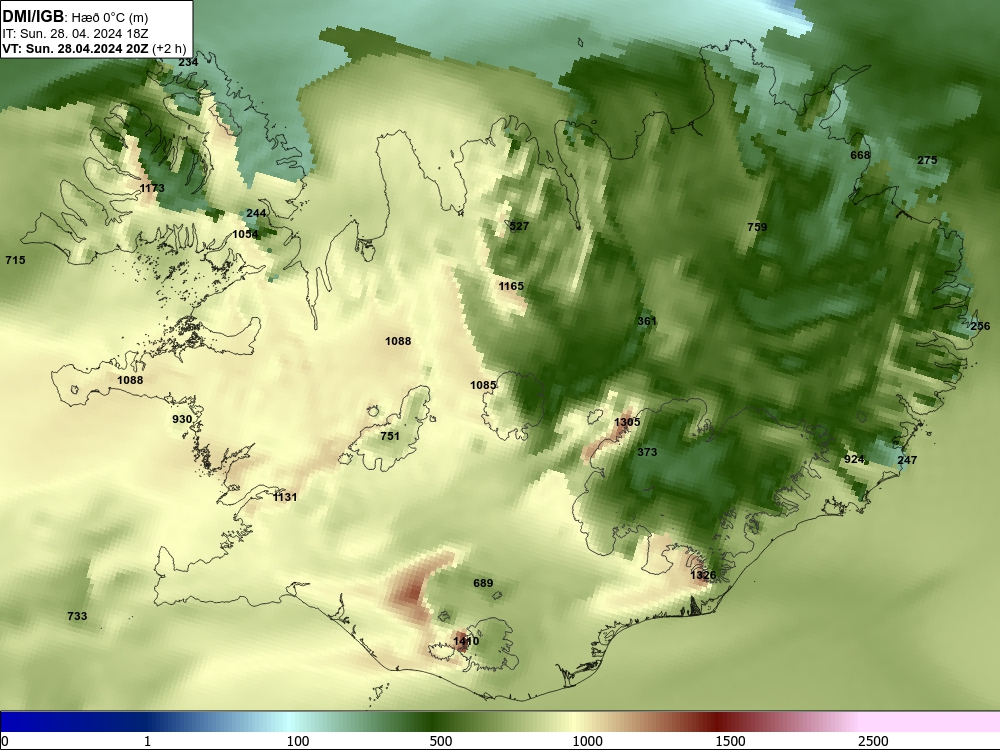Click the 256 height value
Screen dimensions: 1000x750
980,327
